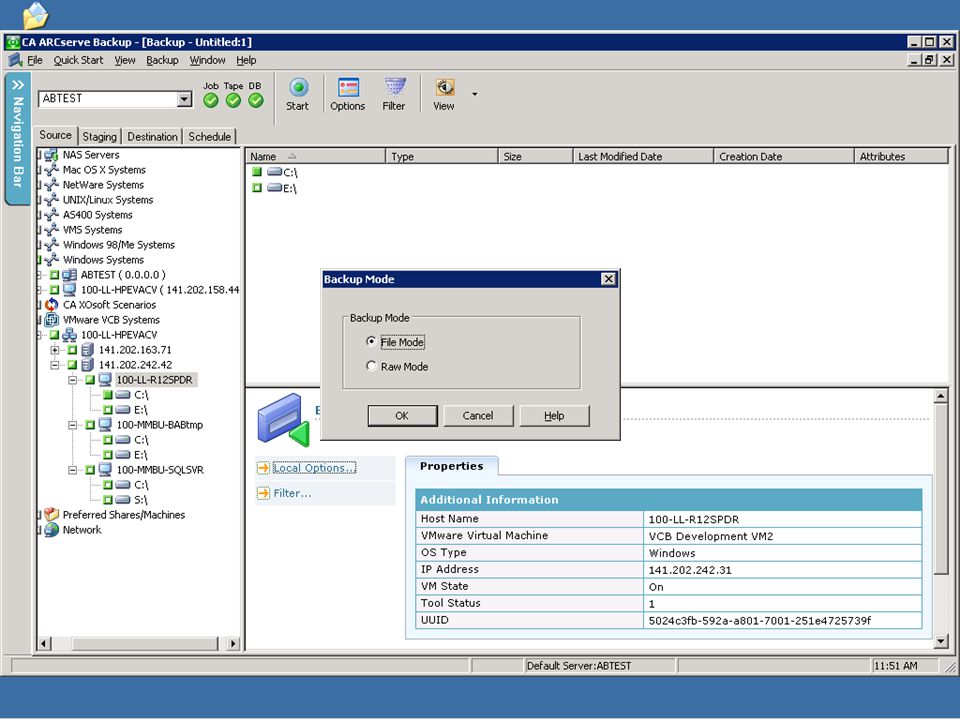This screenshot has height=720, width=960.
Task: Open the Quick Start menu
Action: [x=78, y=60]
